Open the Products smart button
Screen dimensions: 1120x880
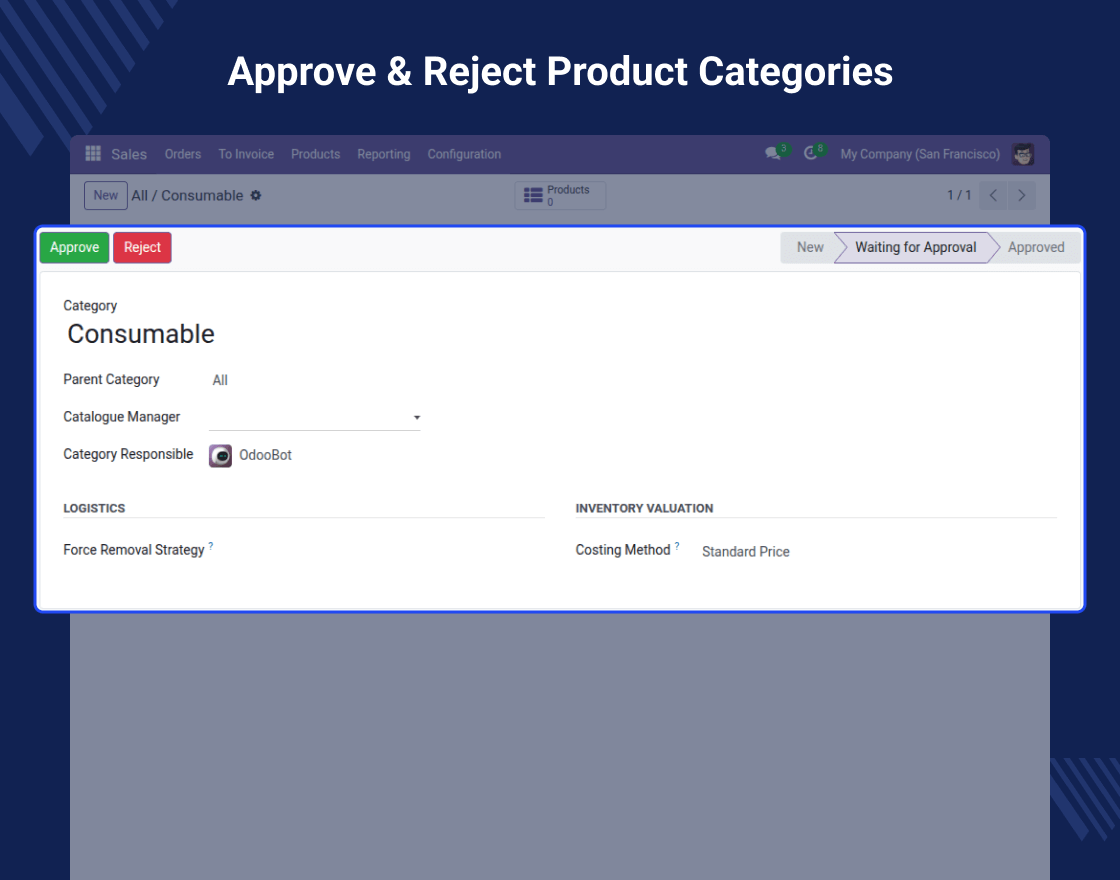pos(560,195)
